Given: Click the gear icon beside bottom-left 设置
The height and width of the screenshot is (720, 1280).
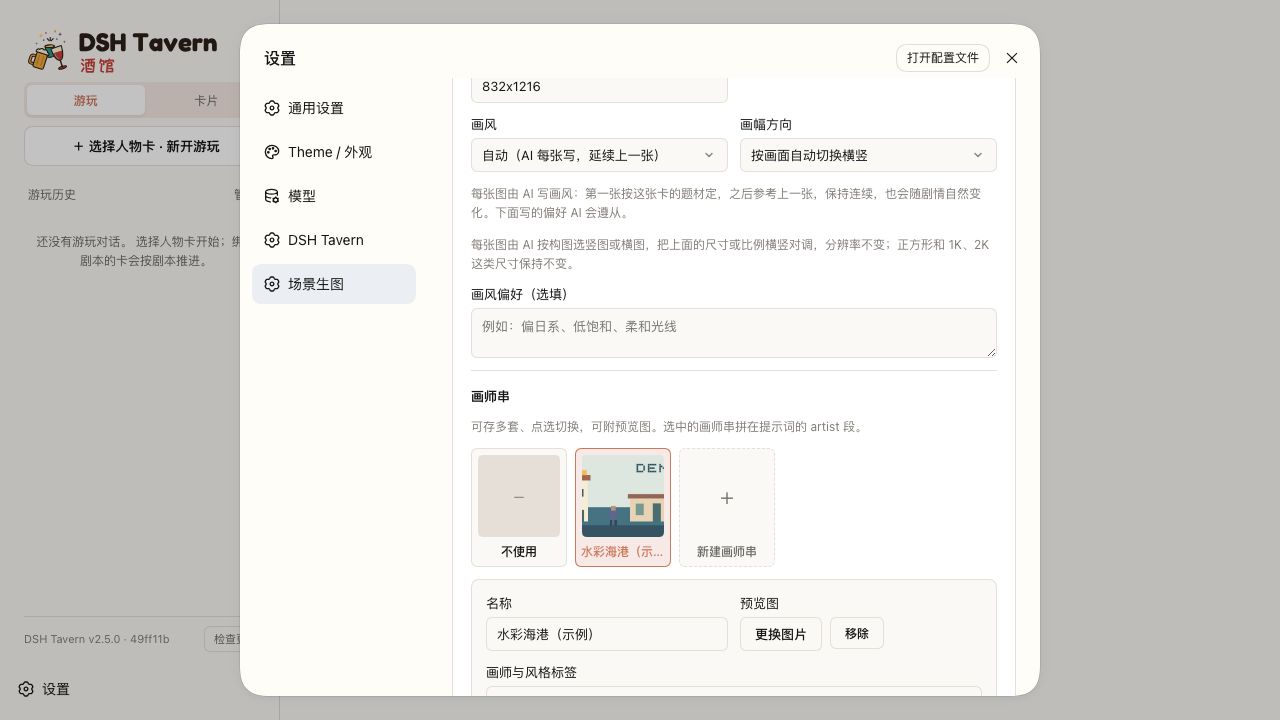Looking at the screenshot, I should tap(26, 689).
